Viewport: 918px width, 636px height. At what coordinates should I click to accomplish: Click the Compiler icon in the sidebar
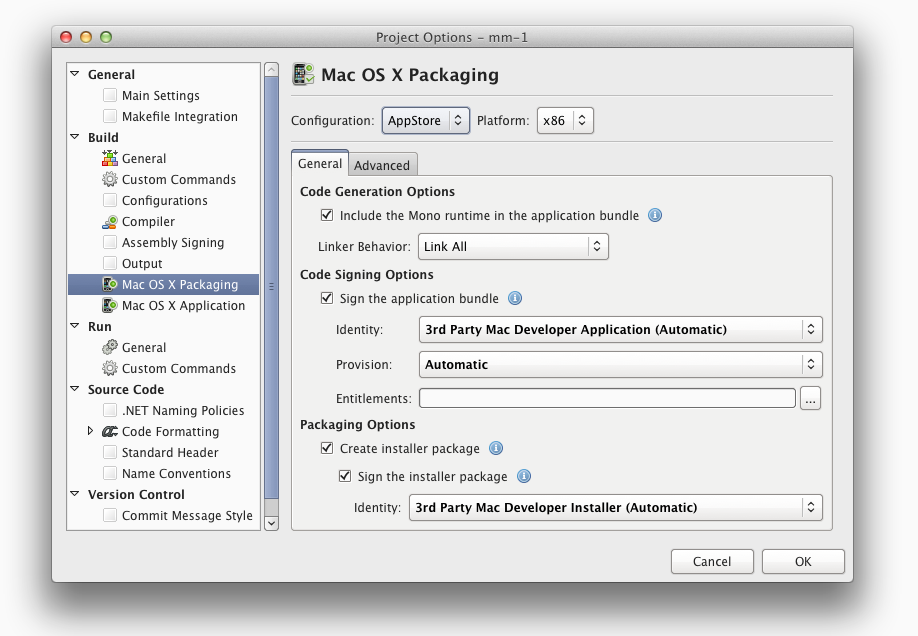click(x=109, y=221)
